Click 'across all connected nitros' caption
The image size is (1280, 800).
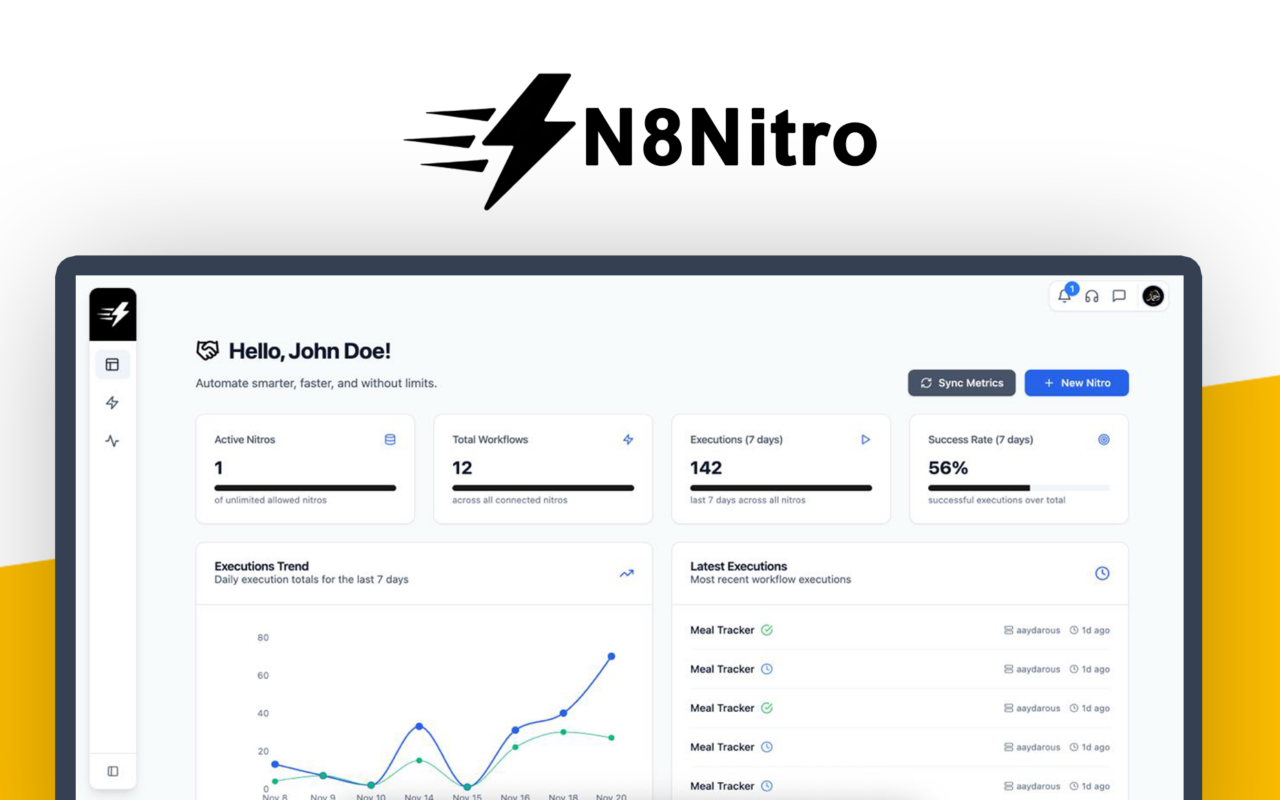click(510, 500)
